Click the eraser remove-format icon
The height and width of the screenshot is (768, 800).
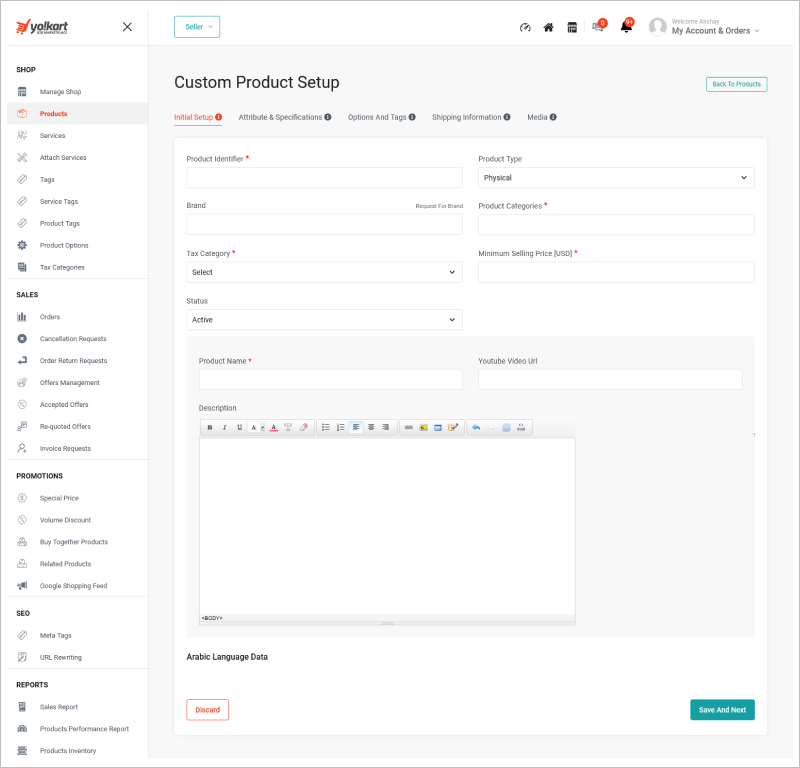tap(304, 427)
